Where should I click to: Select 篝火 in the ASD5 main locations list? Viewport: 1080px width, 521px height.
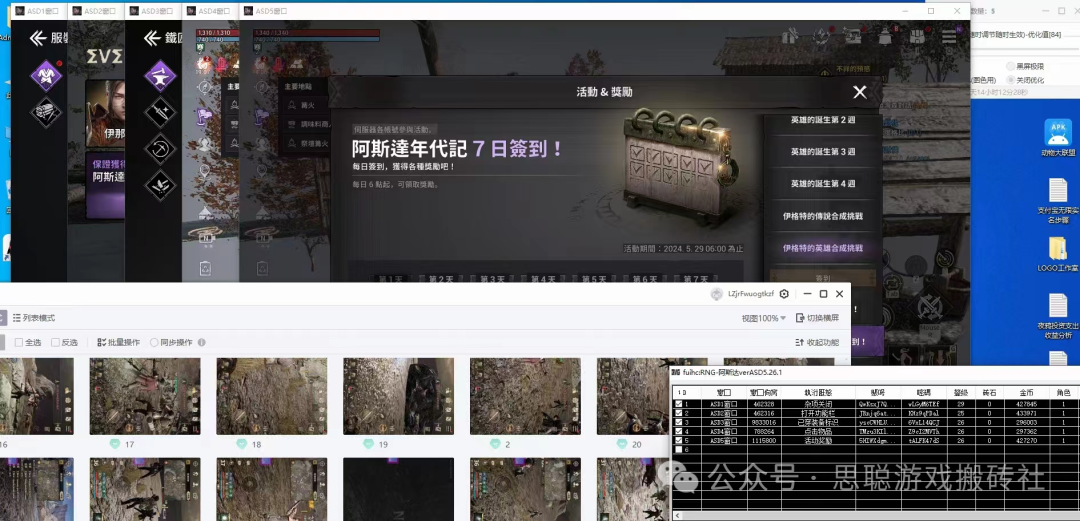pyautogui.click(x=305, y=105)
